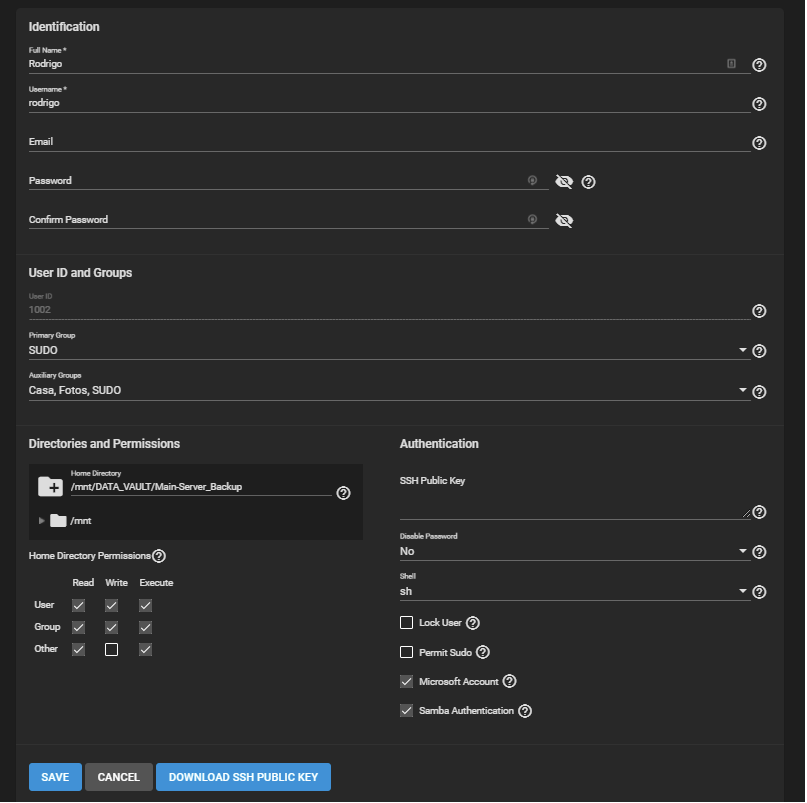Click into the Email input field
The image size is (807, 803).
click(388, 142)
